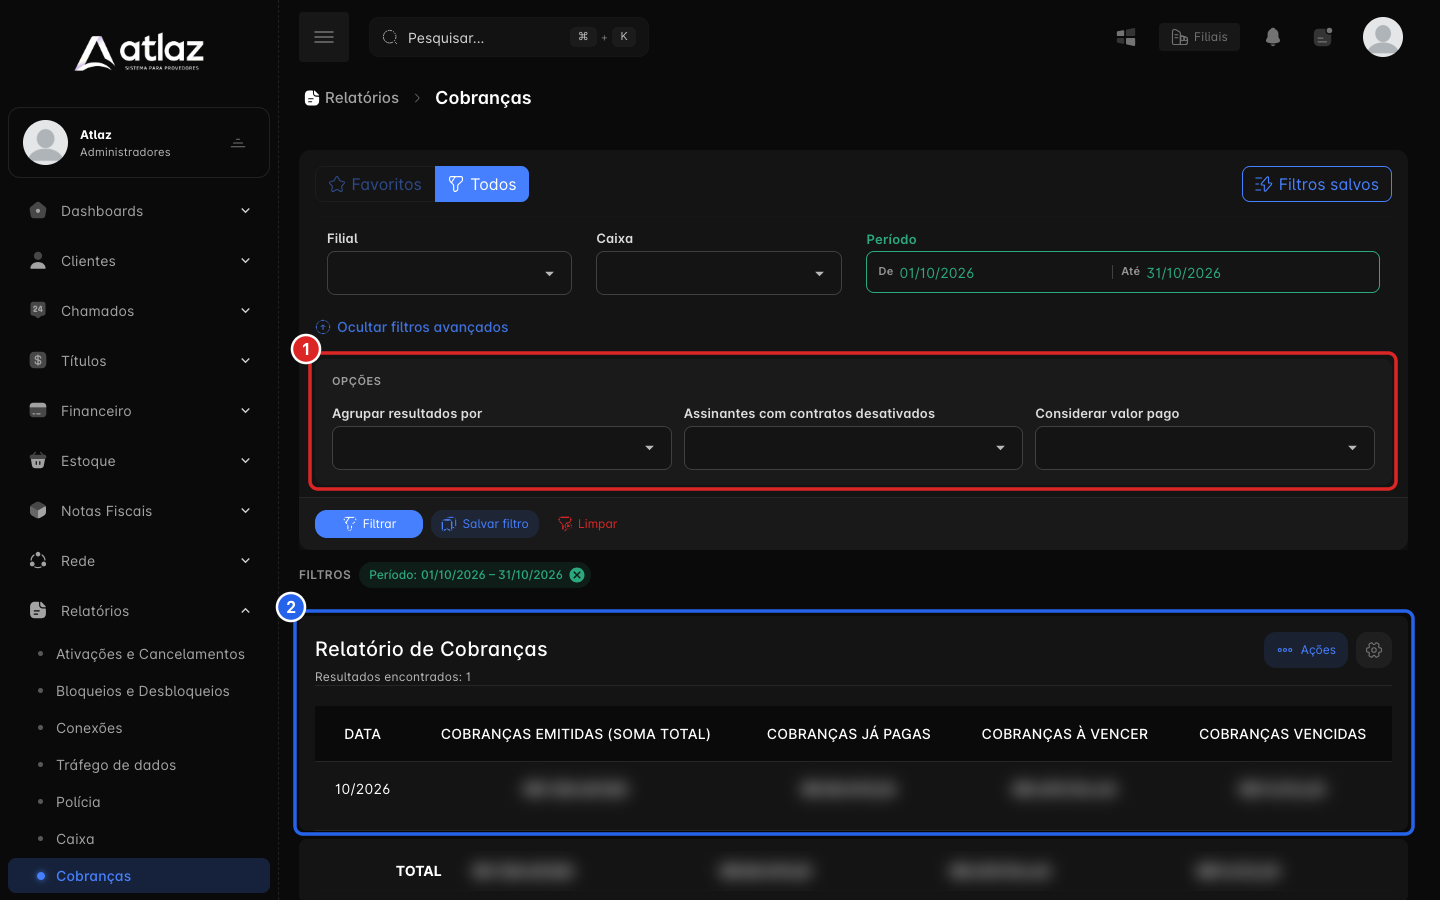Open Ativações e Cancelamentos report

coord(150,654)
